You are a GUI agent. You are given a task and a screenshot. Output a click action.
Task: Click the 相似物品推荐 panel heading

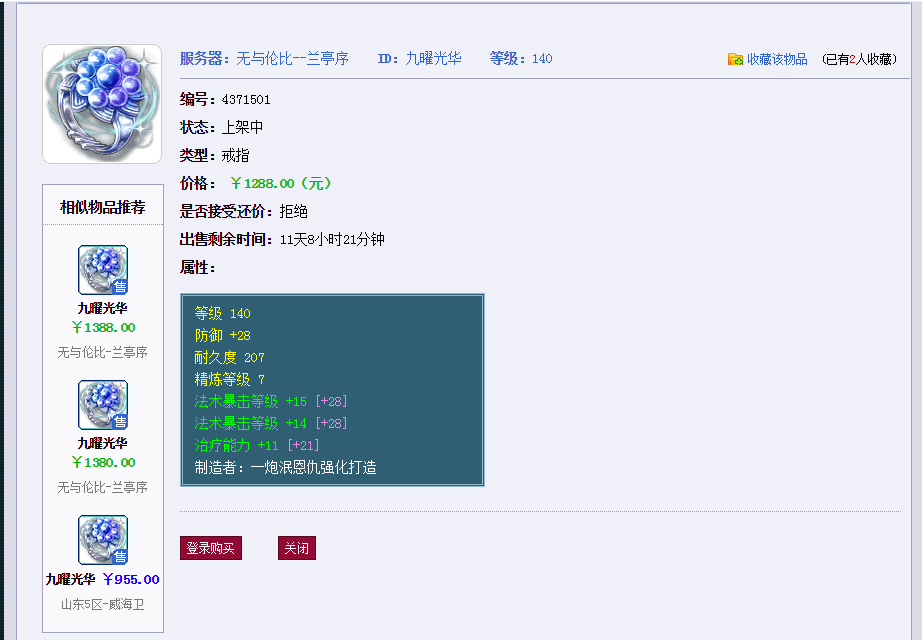click(x=102, y=207)
